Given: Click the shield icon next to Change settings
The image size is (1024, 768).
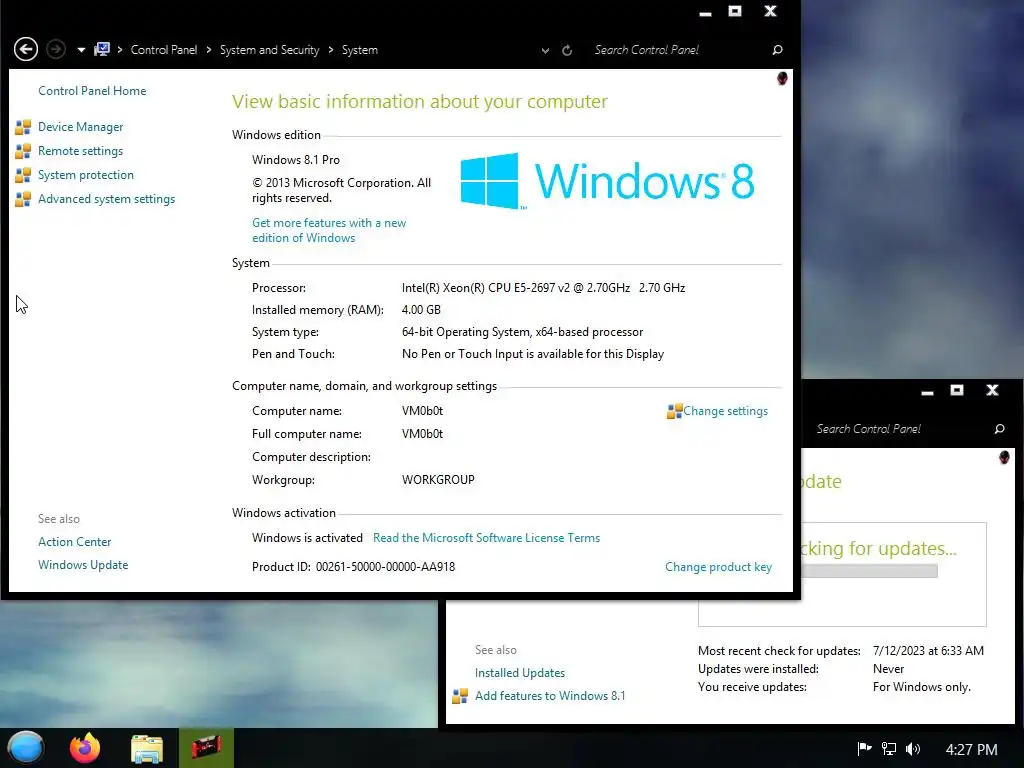Looking at the screenshot, I should coord(674,411).
